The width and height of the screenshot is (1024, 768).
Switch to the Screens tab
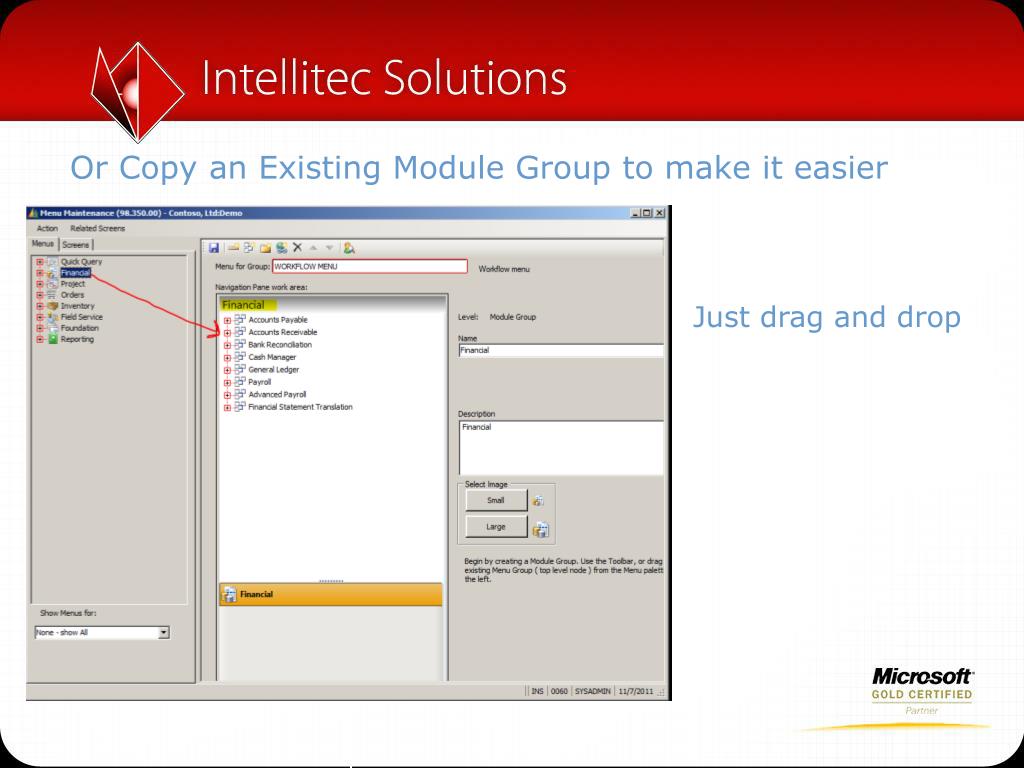pos(76,245)
